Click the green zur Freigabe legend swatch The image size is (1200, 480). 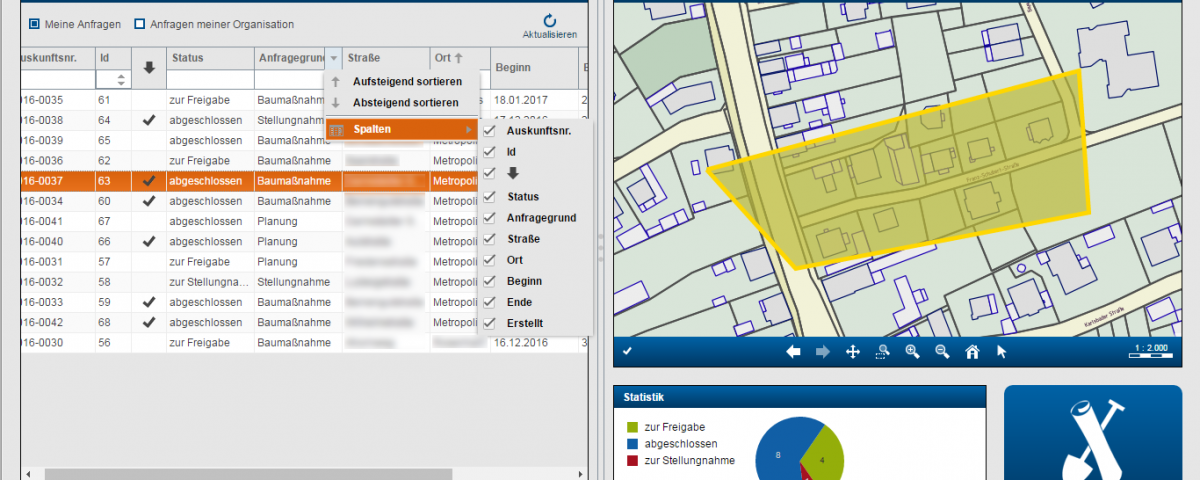(632, 427)
